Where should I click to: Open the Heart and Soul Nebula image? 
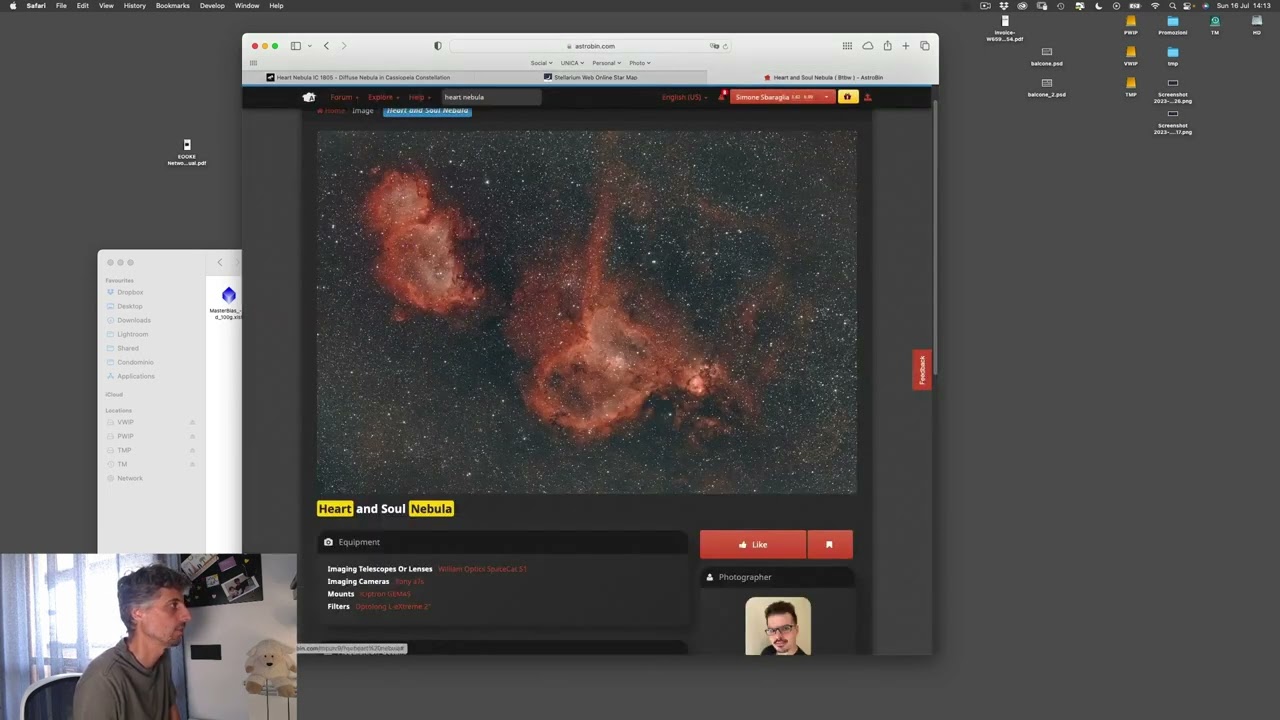click(x=587, y=312)
